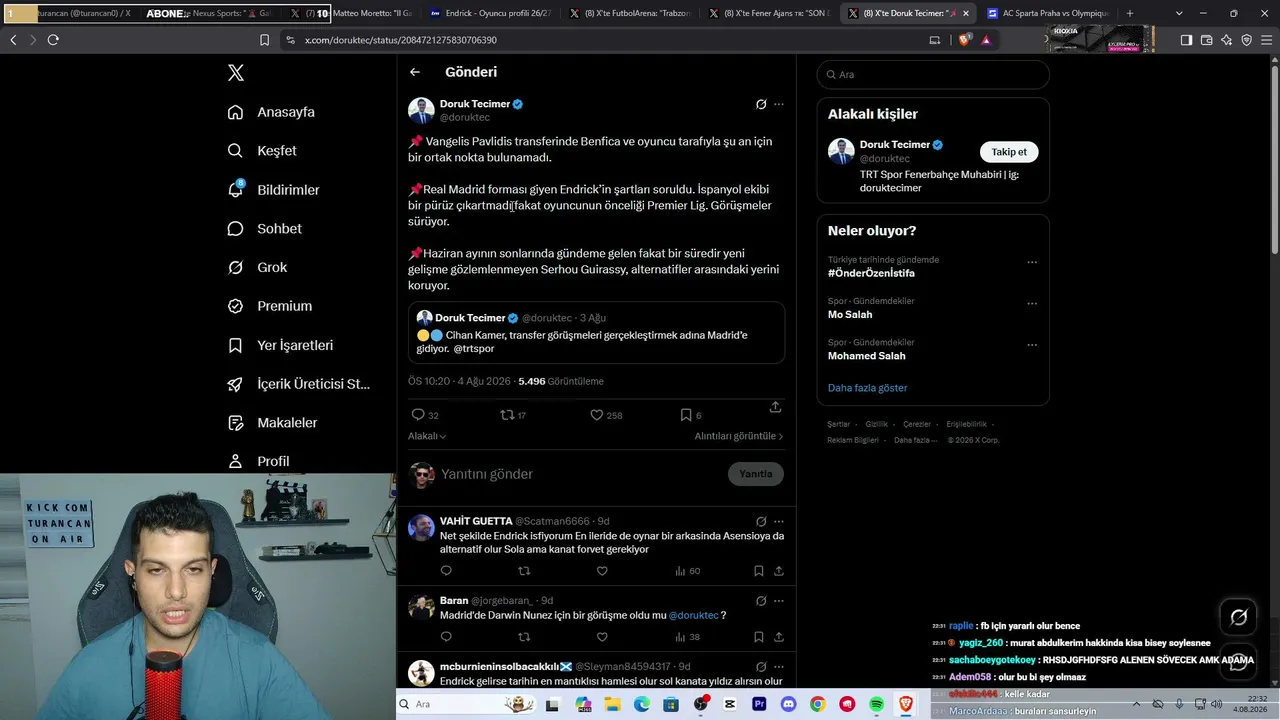This screenshot has width=1280, height=720.
Task: Follow Doruk Tecimer with Takip et
Action: pos(1009,152)
